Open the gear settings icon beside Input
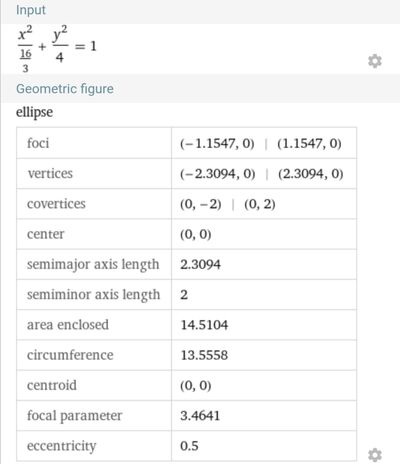 [x=375, y=61]
